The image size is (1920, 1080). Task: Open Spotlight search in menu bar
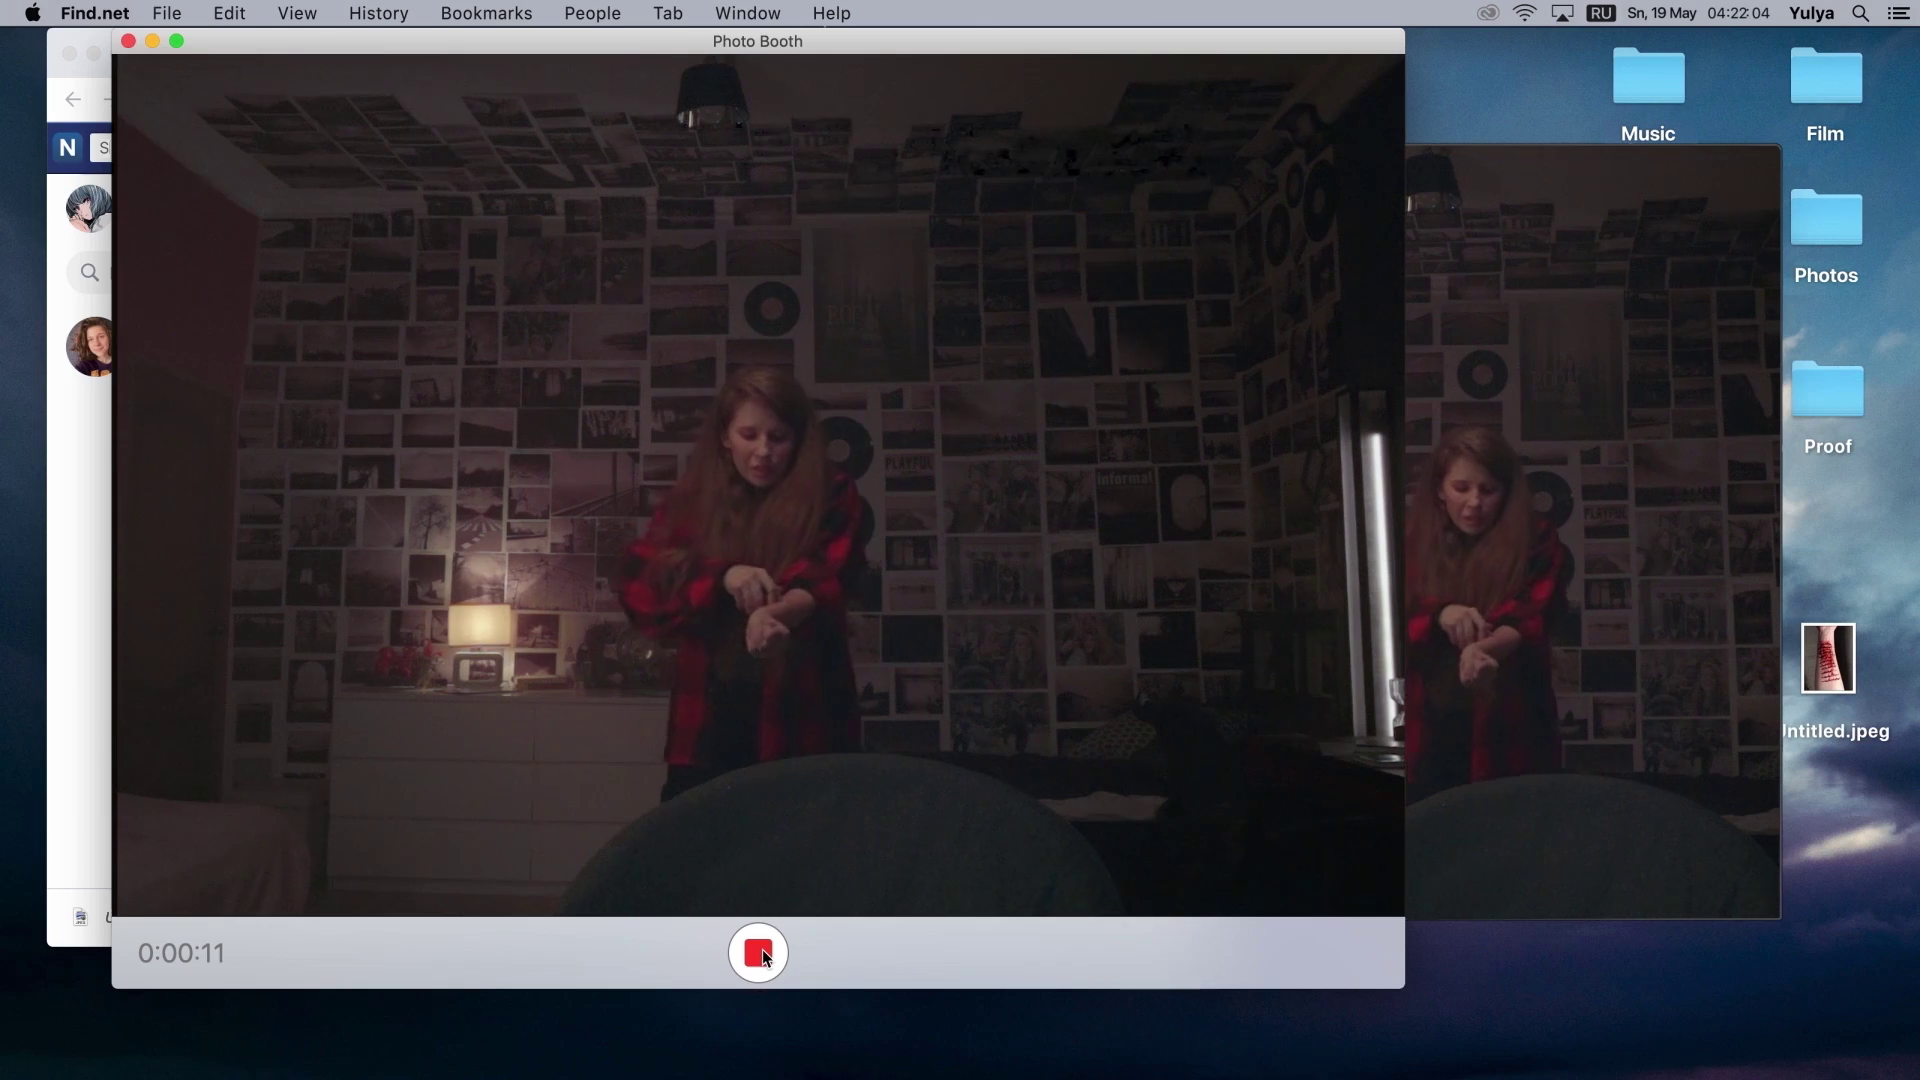pyautogui.click(x=1861, y=13)
